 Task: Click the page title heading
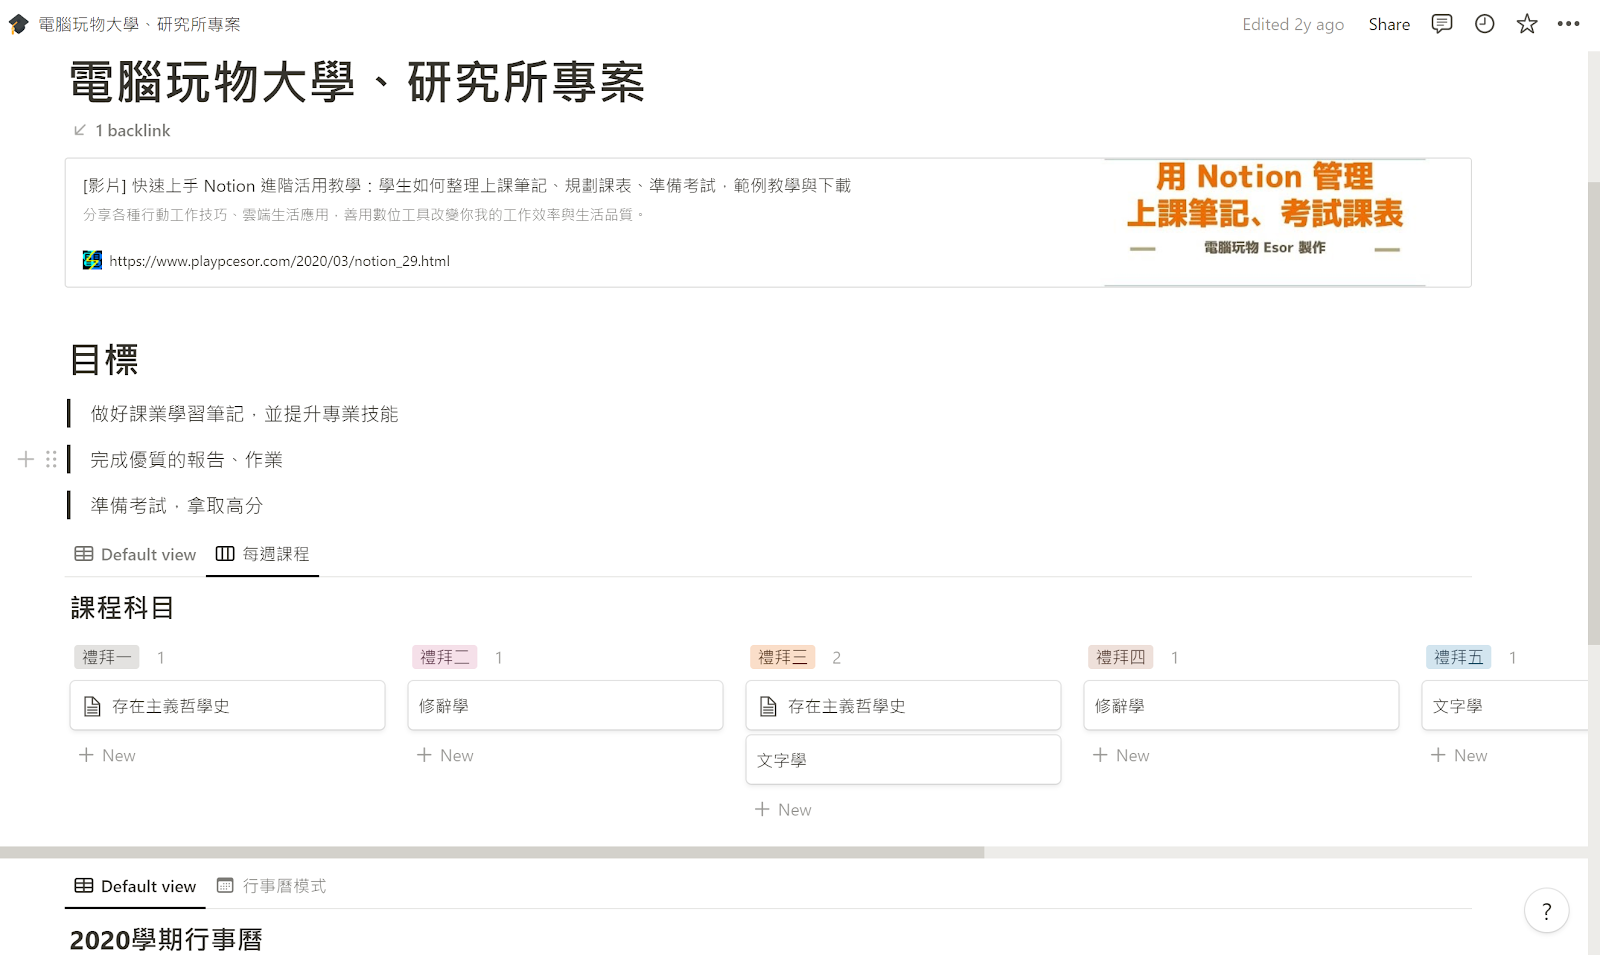357,82
